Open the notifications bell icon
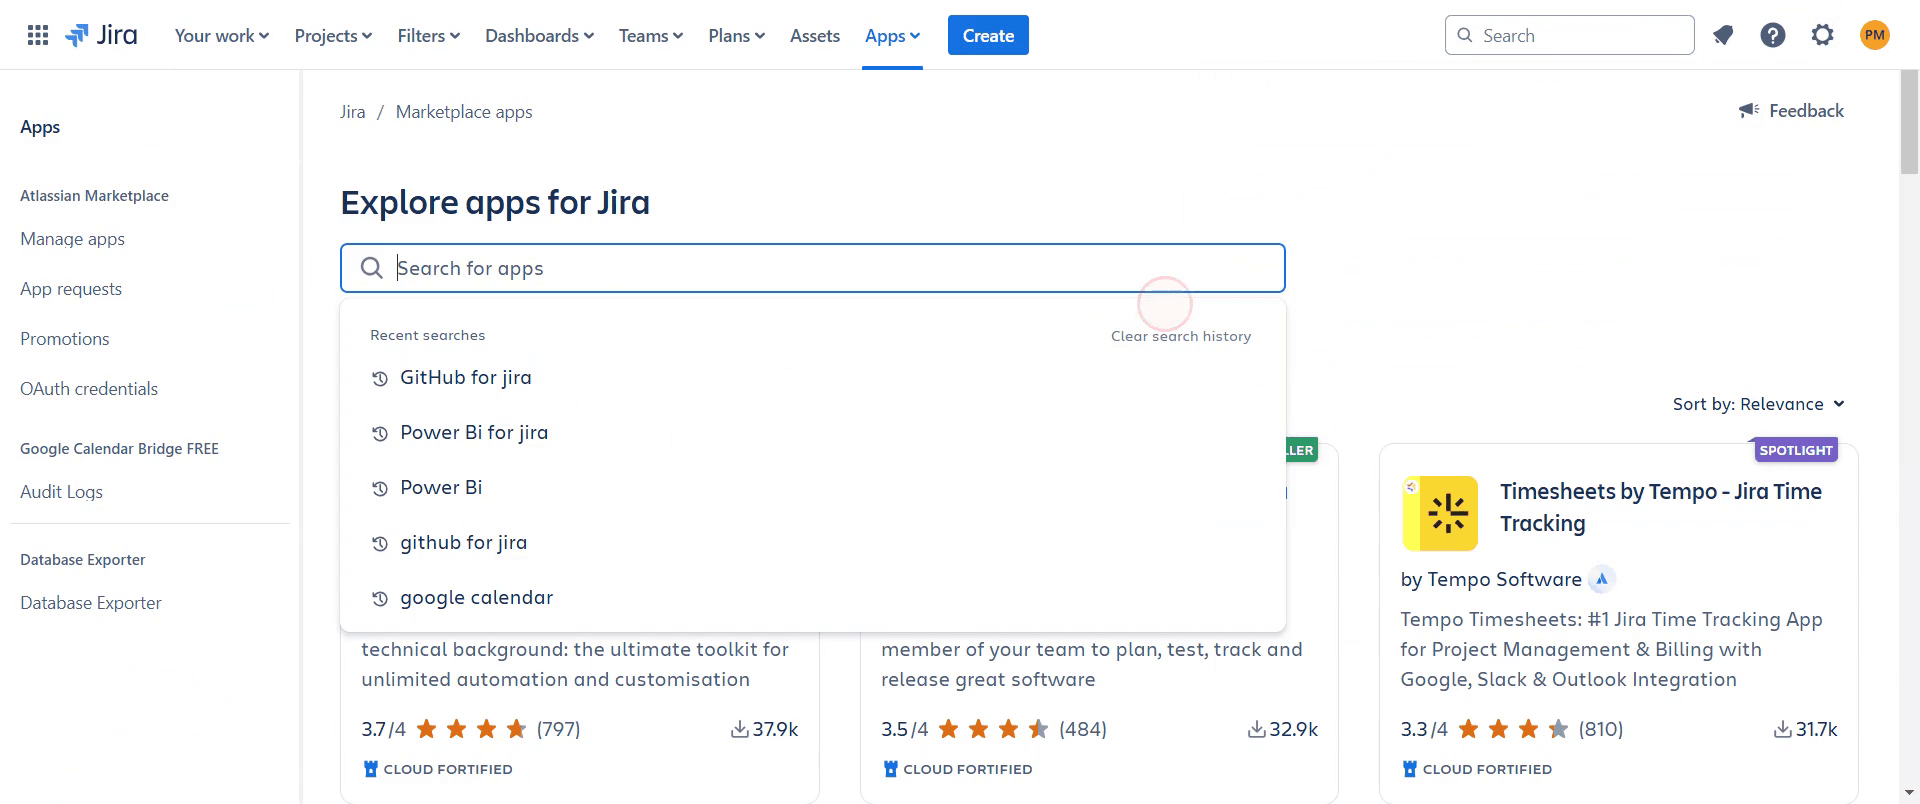 click(1723, 35)
